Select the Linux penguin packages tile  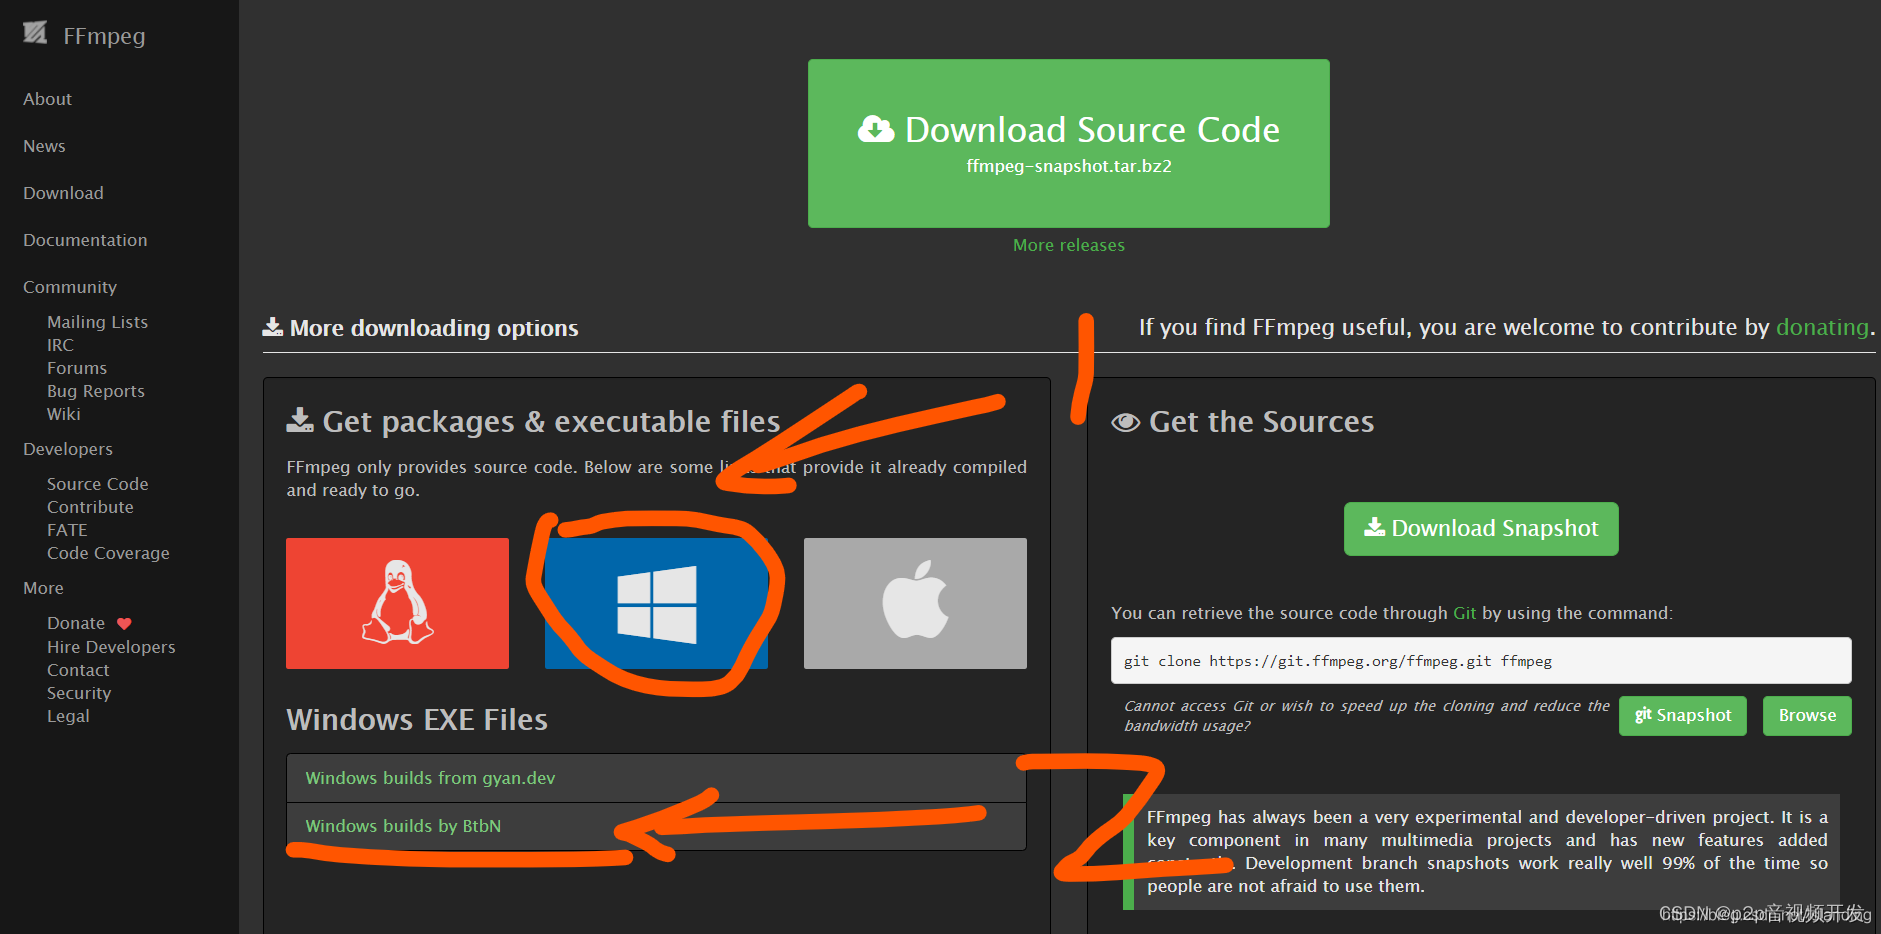click(397, 603)
